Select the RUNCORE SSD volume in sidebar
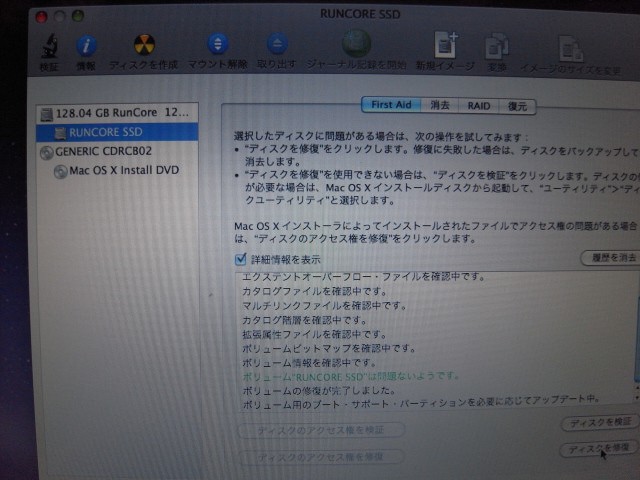 tap(107, 132)
